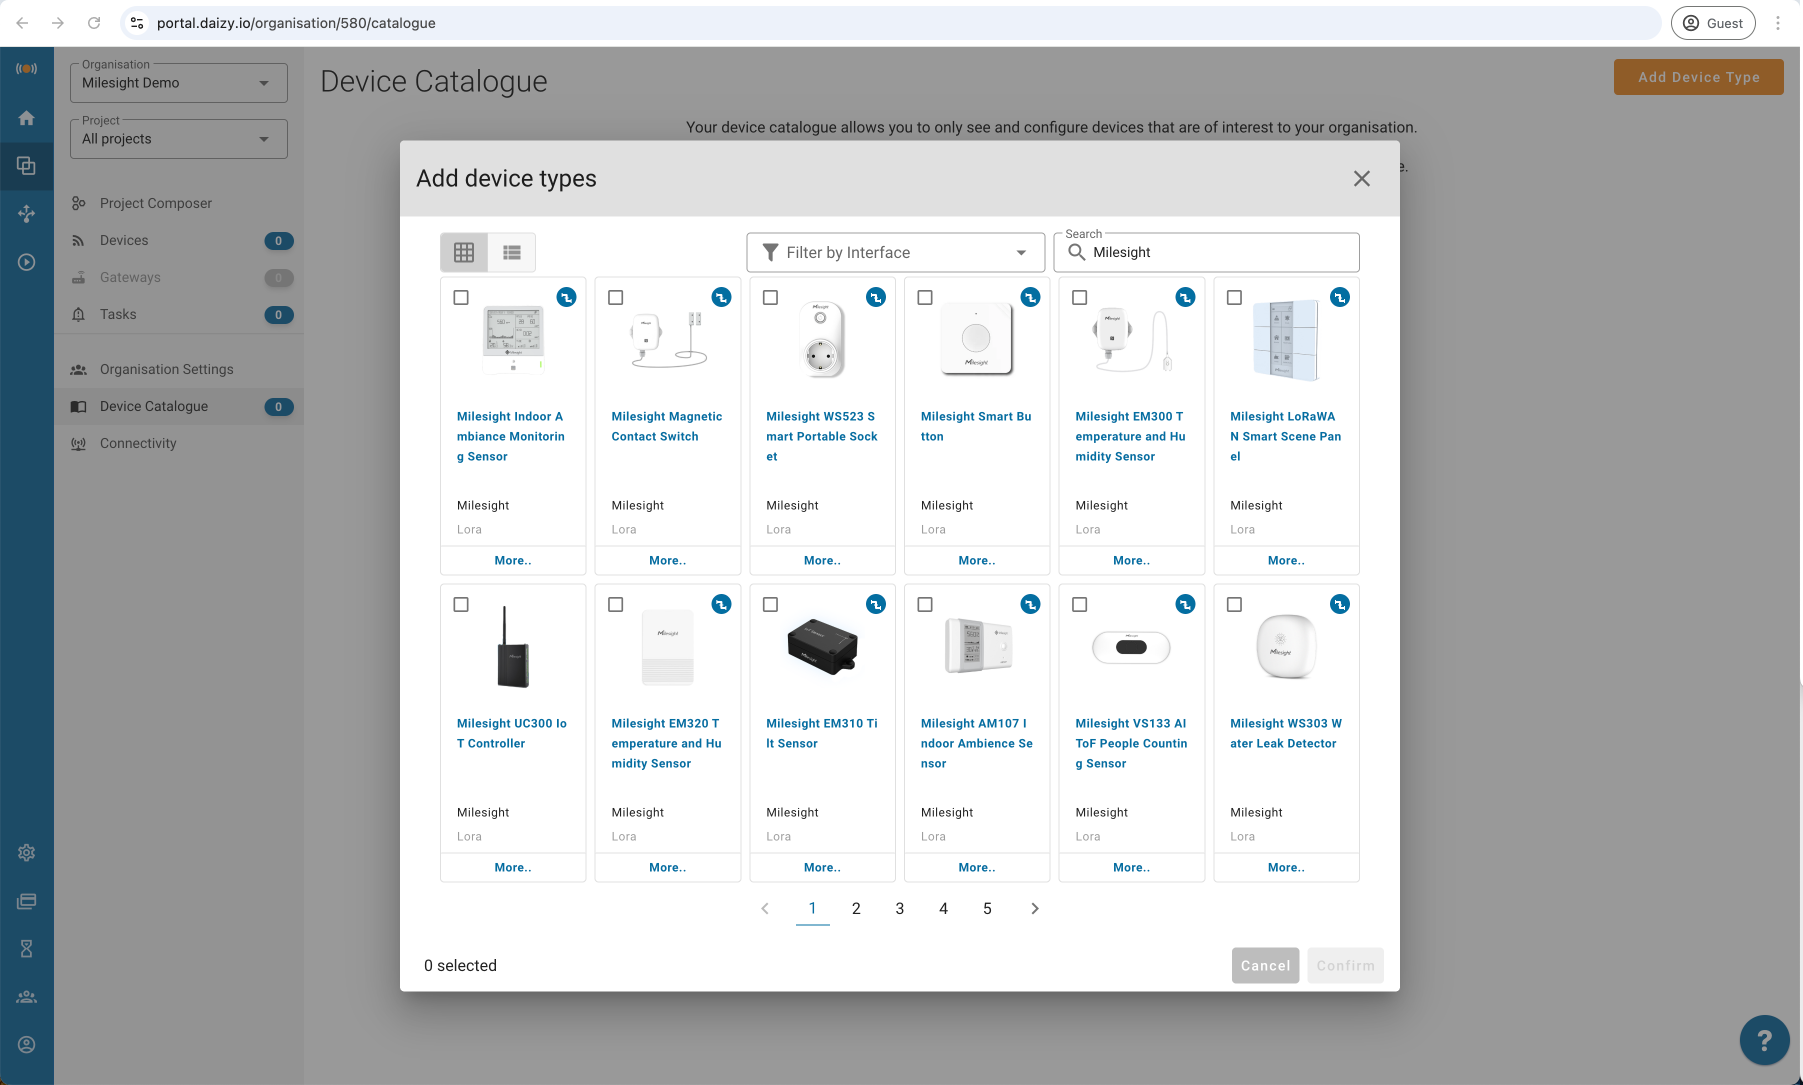
Task: Expand More.. on UC300 IoT Controller card
Action: 513,867
